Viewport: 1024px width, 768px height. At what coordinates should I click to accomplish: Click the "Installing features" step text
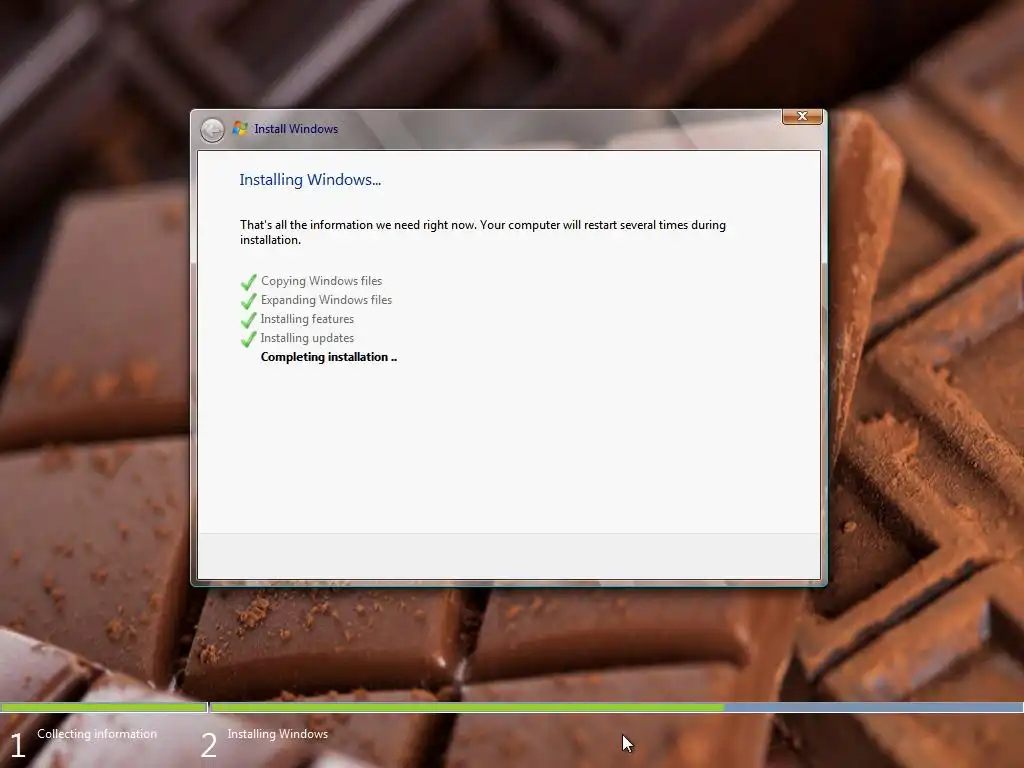tap(307, 319)
